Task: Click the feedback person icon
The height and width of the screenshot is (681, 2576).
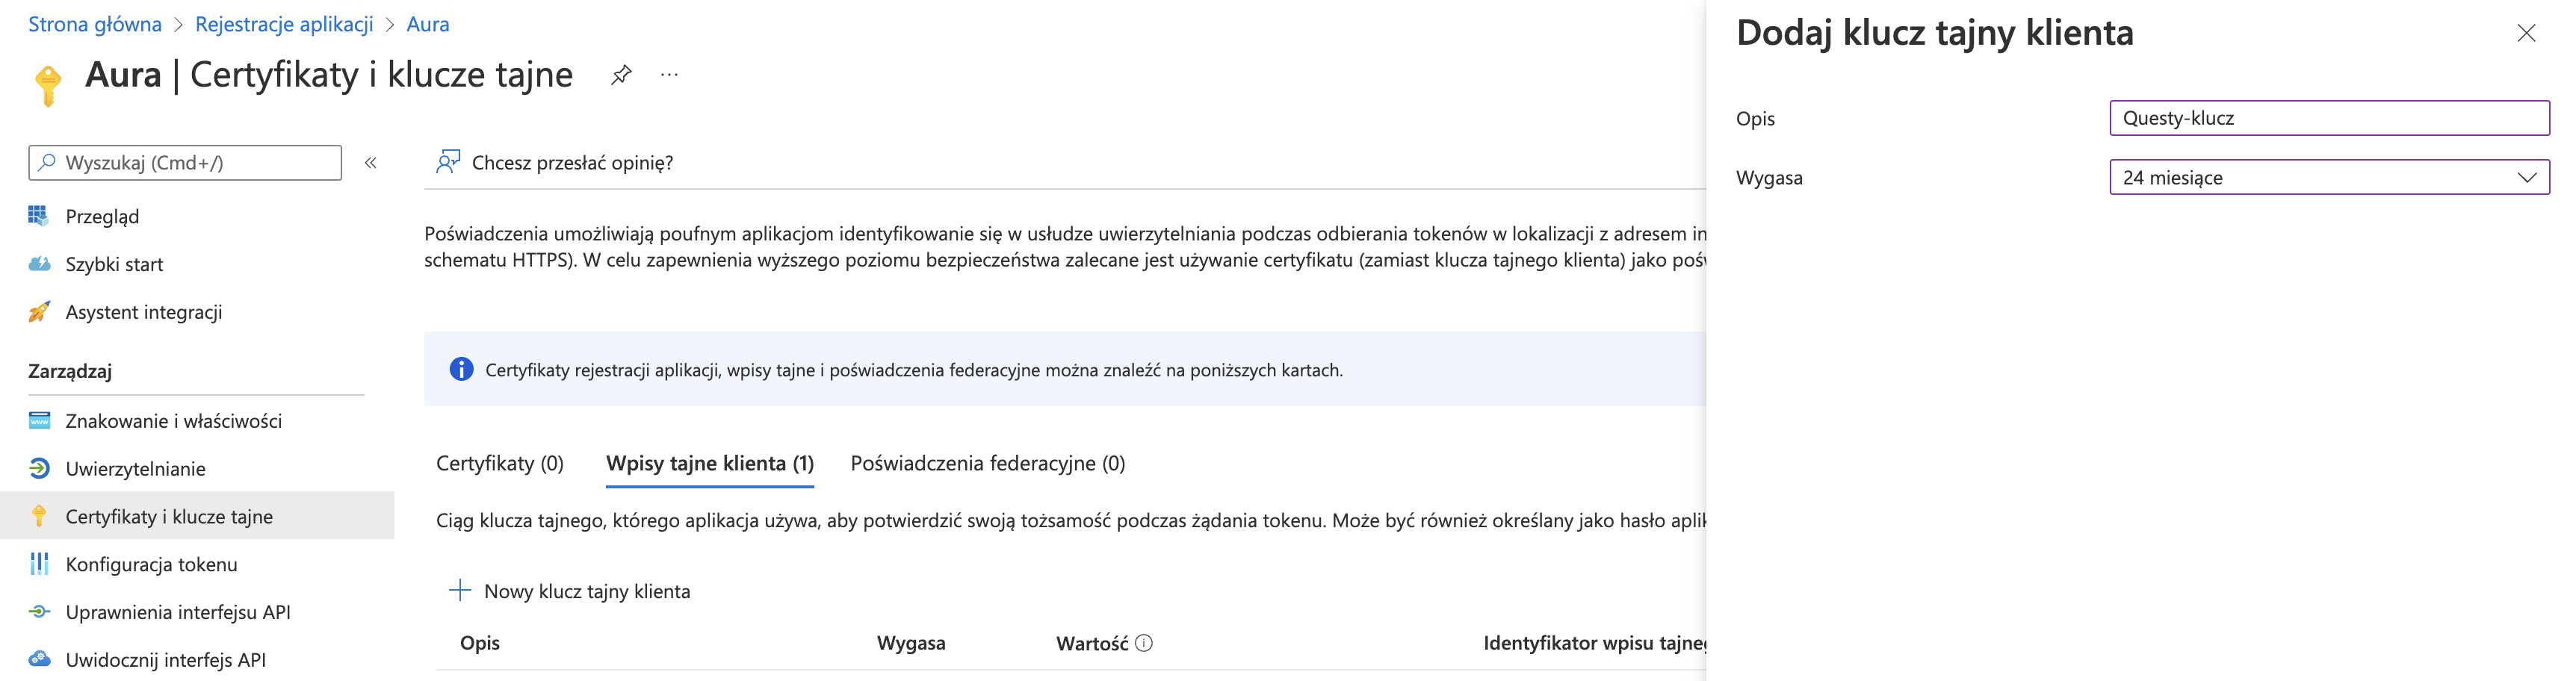Action: pos(448,162)
